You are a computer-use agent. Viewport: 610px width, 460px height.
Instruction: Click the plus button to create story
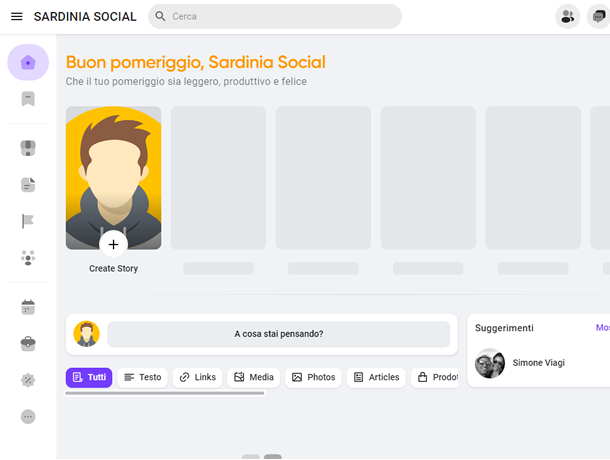(113, 244)
